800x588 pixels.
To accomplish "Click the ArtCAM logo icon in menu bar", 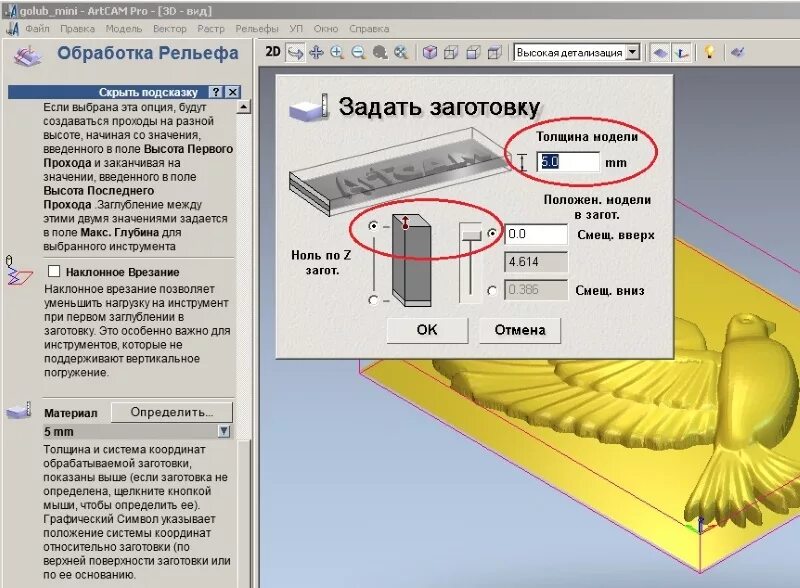I will (x=13, y=29).
